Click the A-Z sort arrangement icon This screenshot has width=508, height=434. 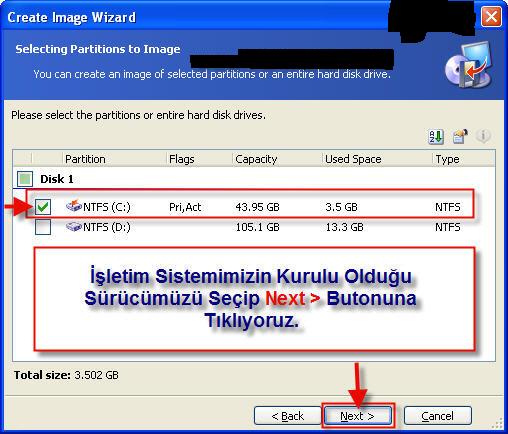436,136
